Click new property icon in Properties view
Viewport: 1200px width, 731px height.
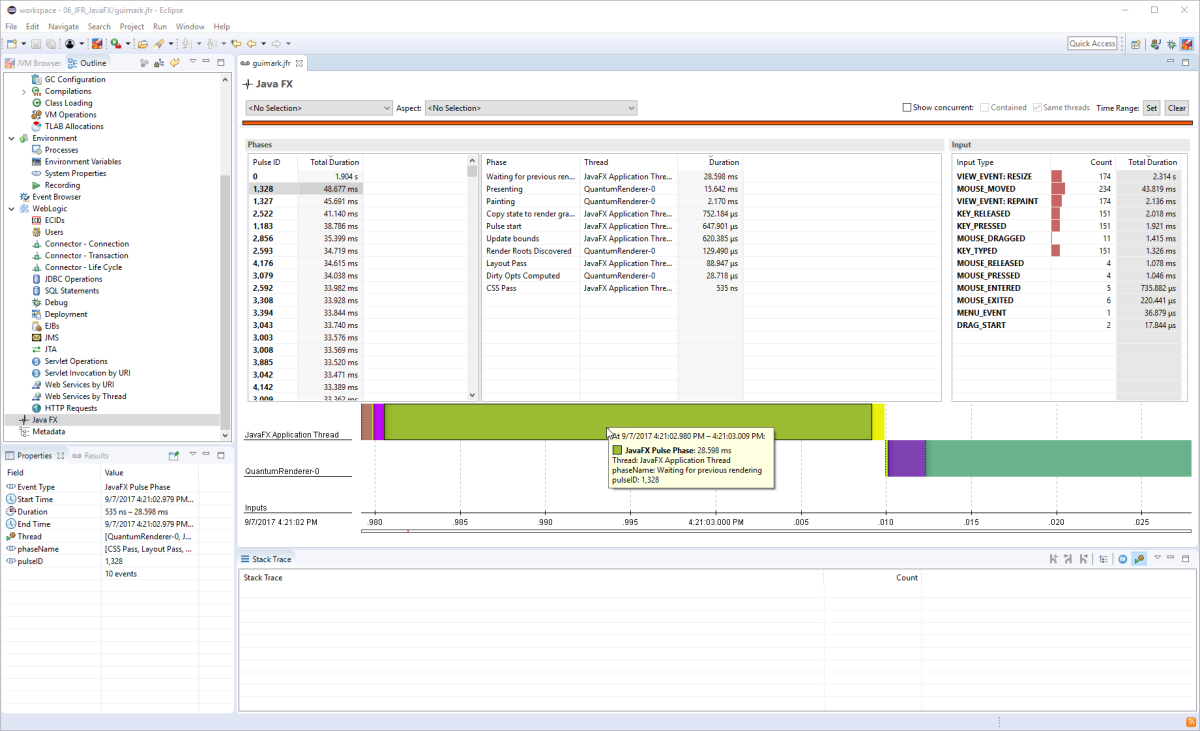[173, 456]
